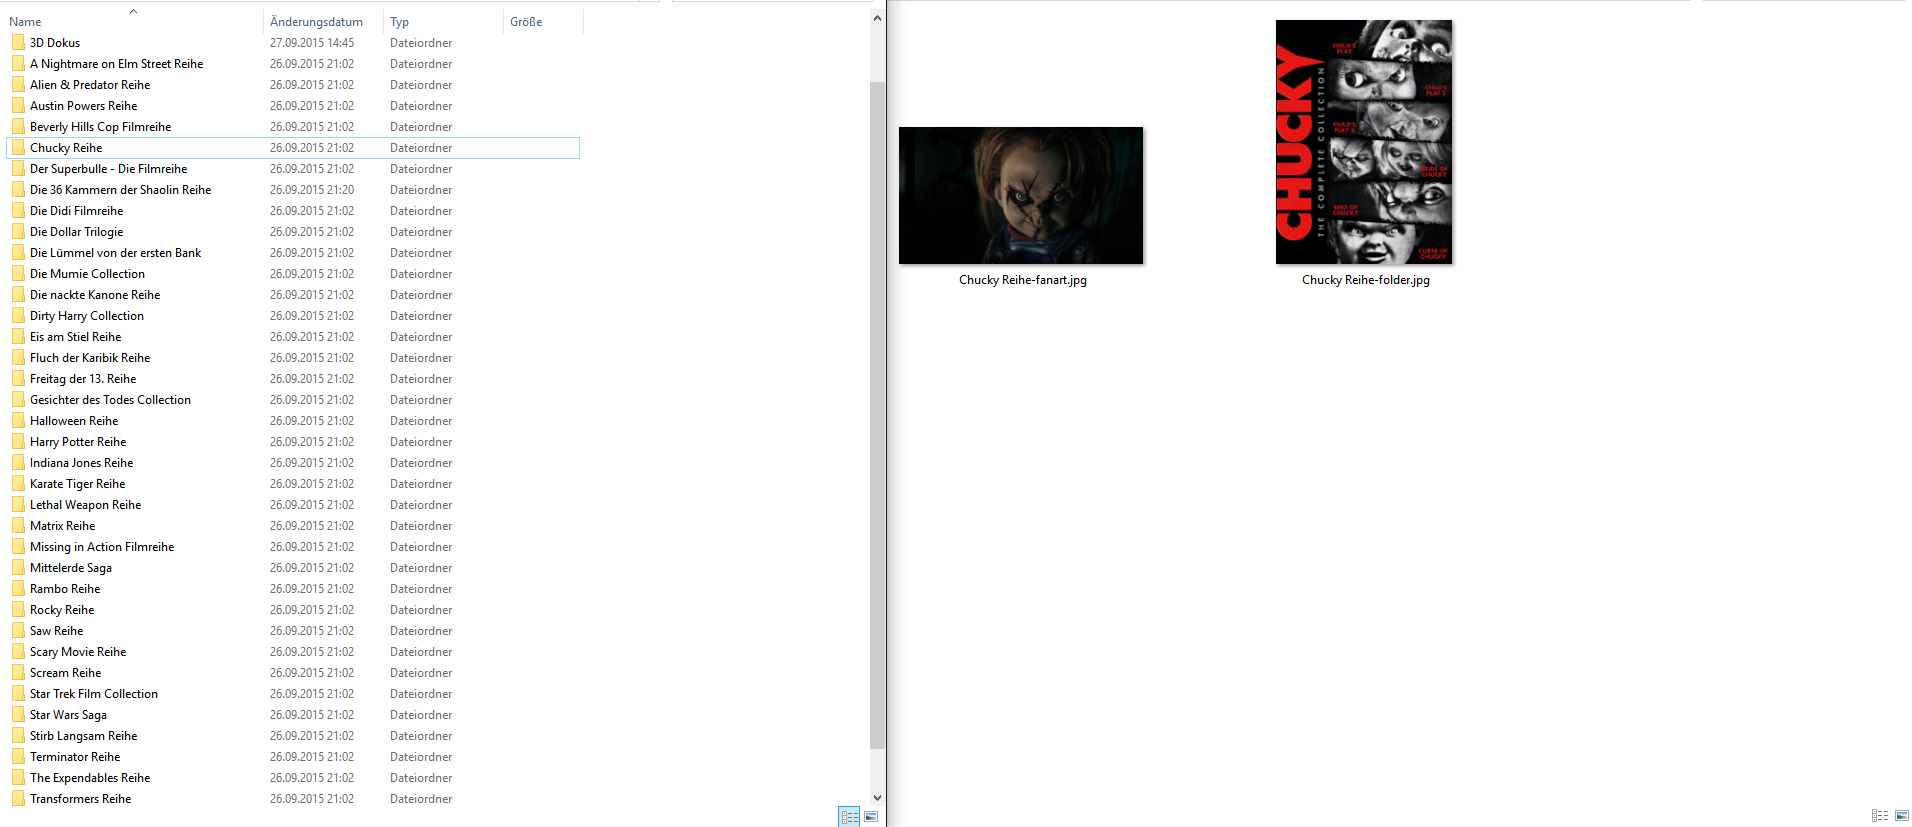Image resolution: width=1912 pixels, height=827 pixels.
Task: Click the Star Wars Saga folder icon
Action: [x=18, y=715]
